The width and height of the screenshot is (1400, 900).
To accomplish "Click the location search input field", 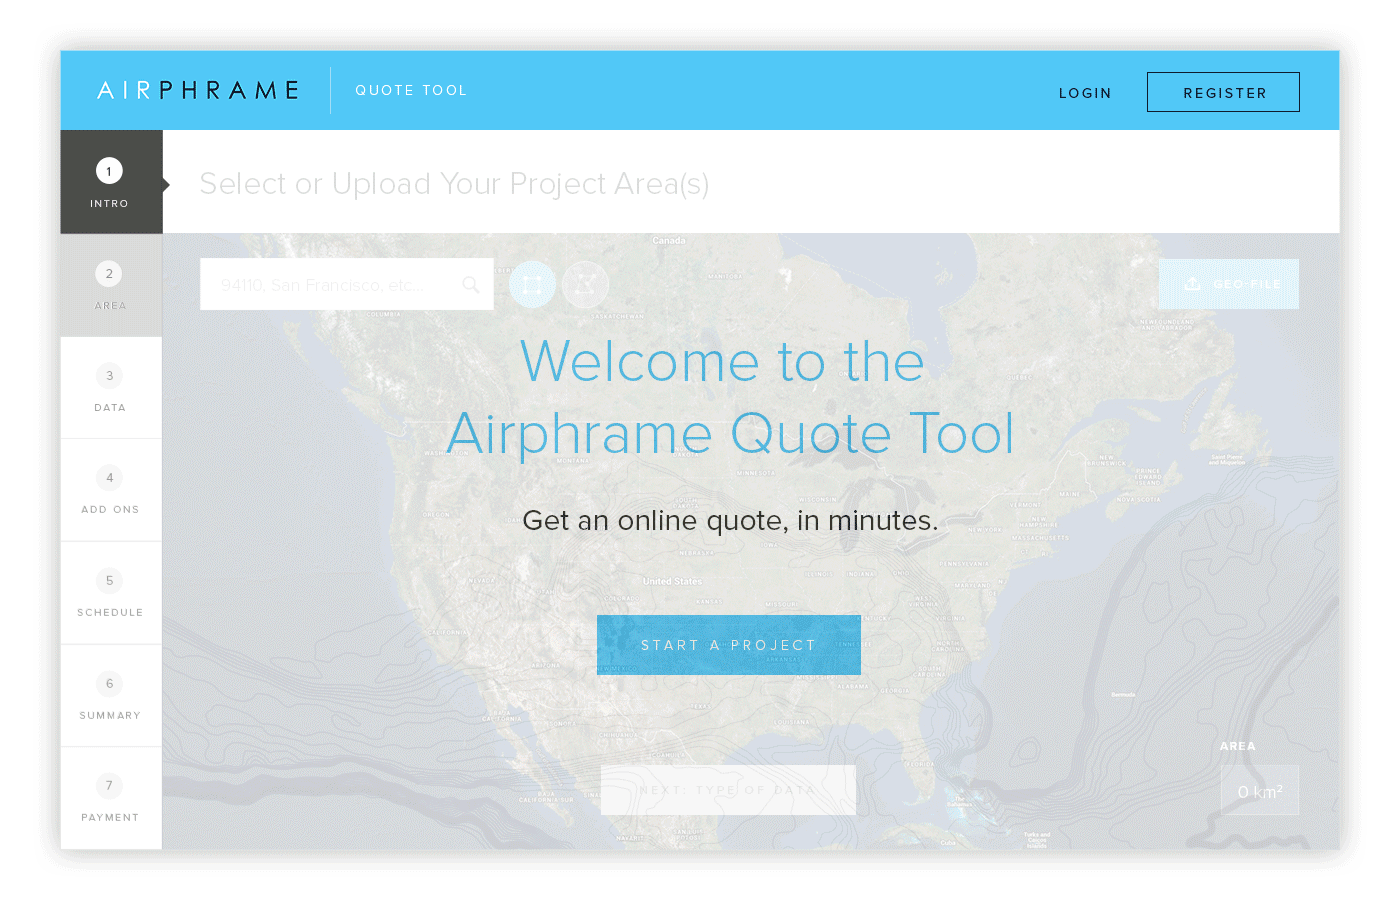I will (346, 284).
